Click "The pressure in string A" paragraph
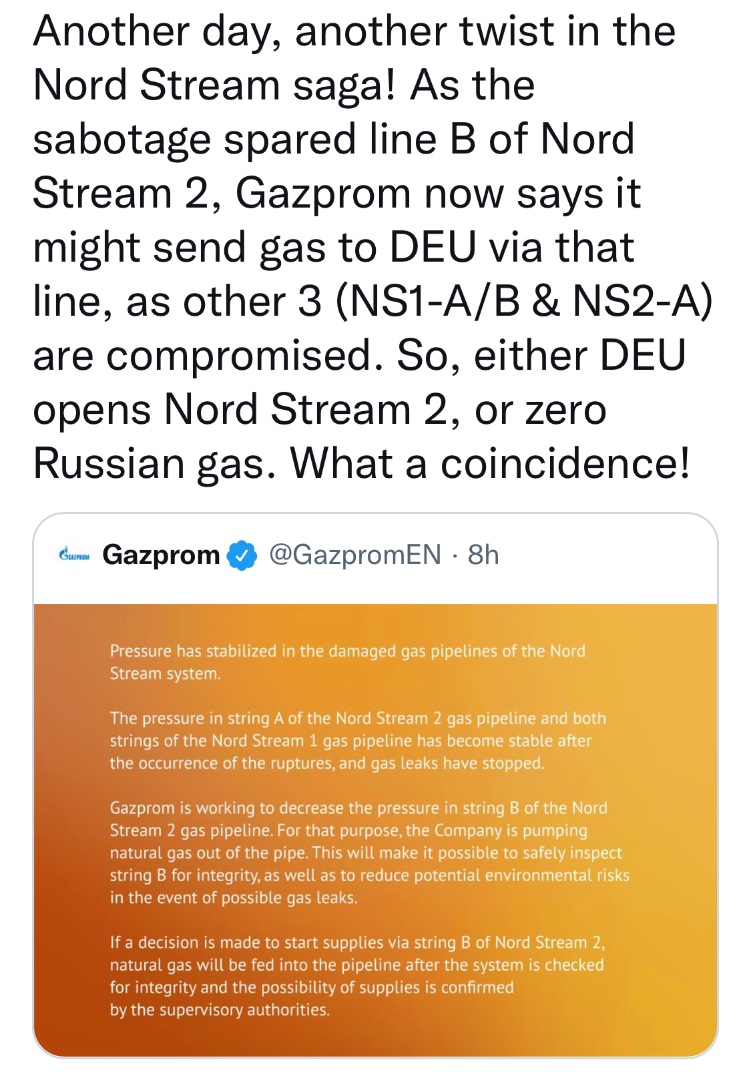 point(358,740)
